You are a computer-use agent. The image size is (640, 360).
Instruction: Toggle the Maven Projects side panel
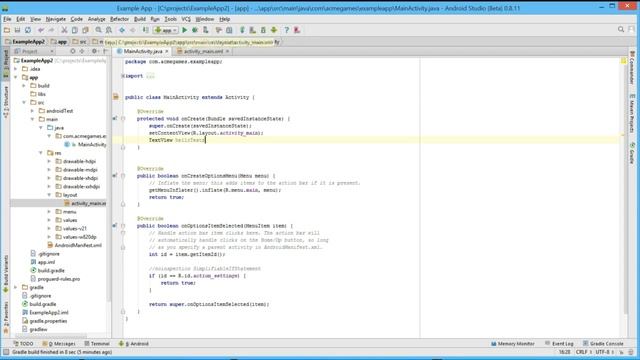[x=632, y=113]
